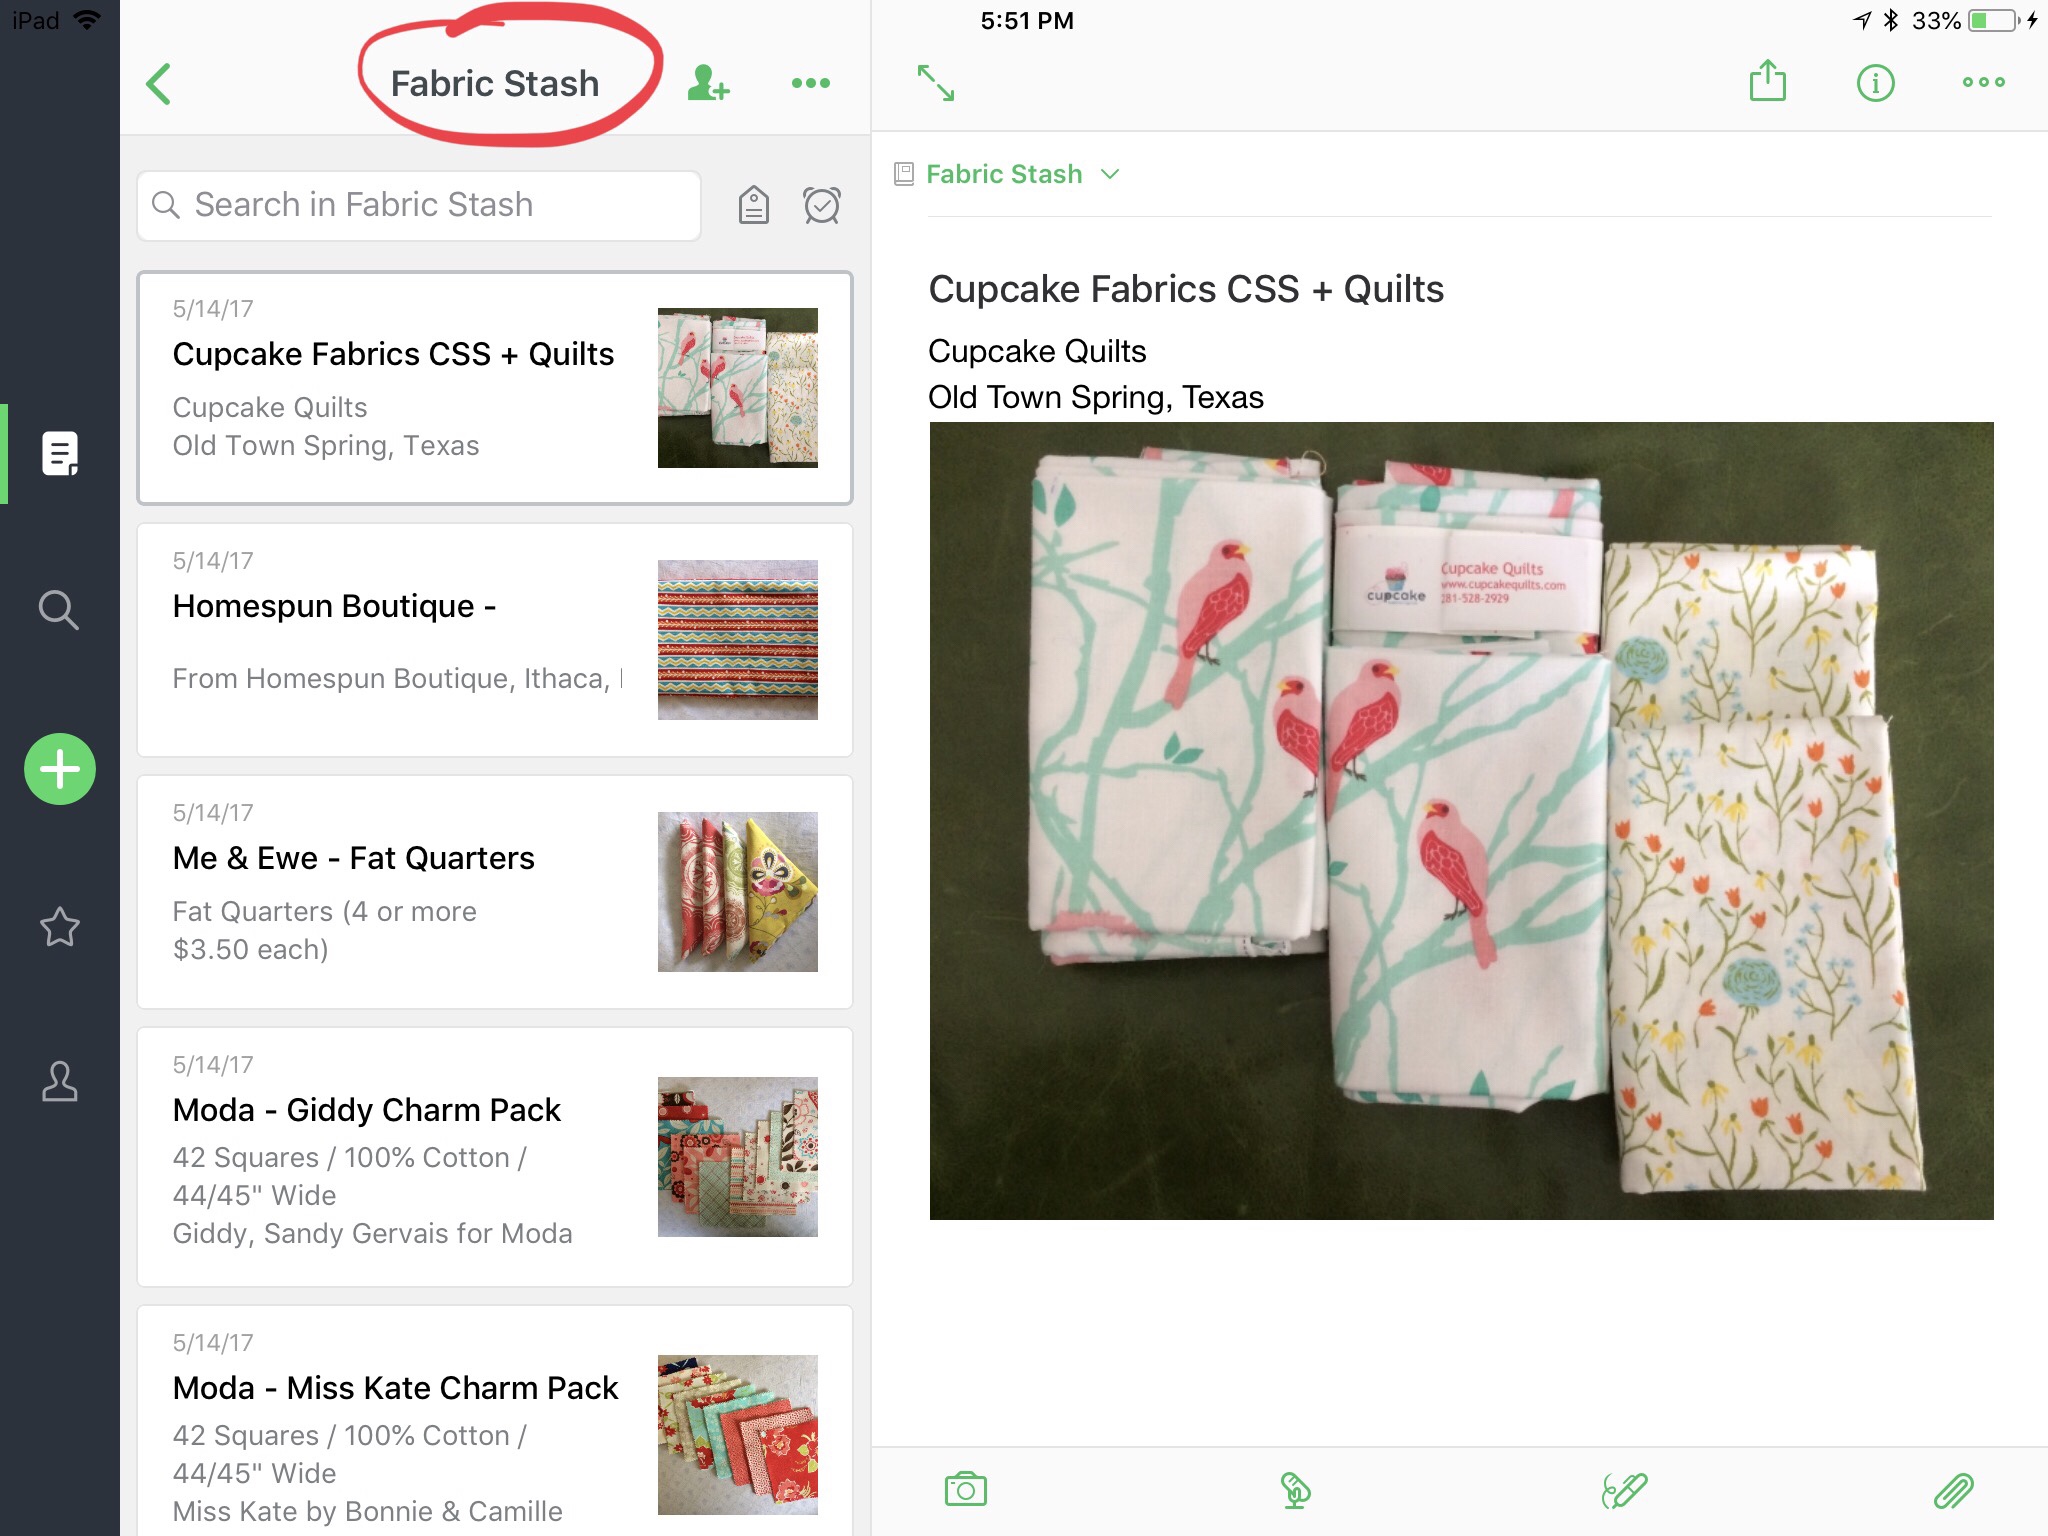Expand the Fabric Stash notebook dropdown
2048x1536 pixels.
tap(1023, 174)
